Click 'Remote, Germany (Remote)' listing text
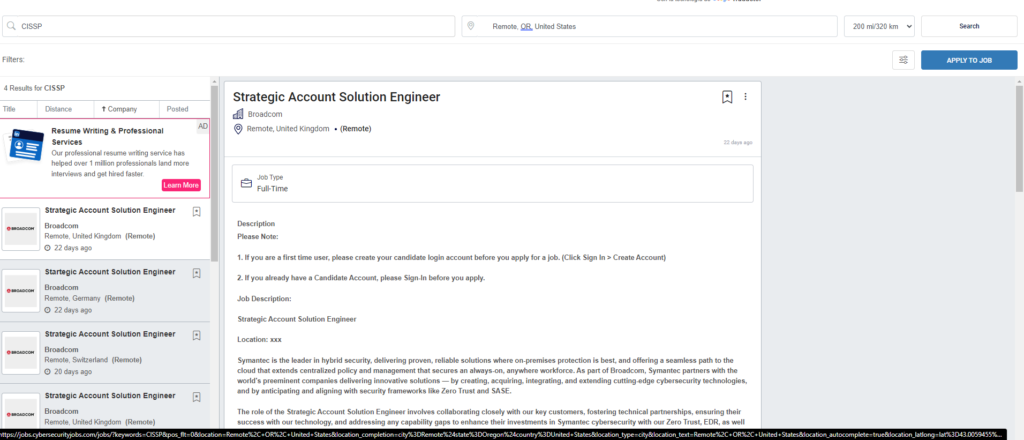 tap(89, 298)
